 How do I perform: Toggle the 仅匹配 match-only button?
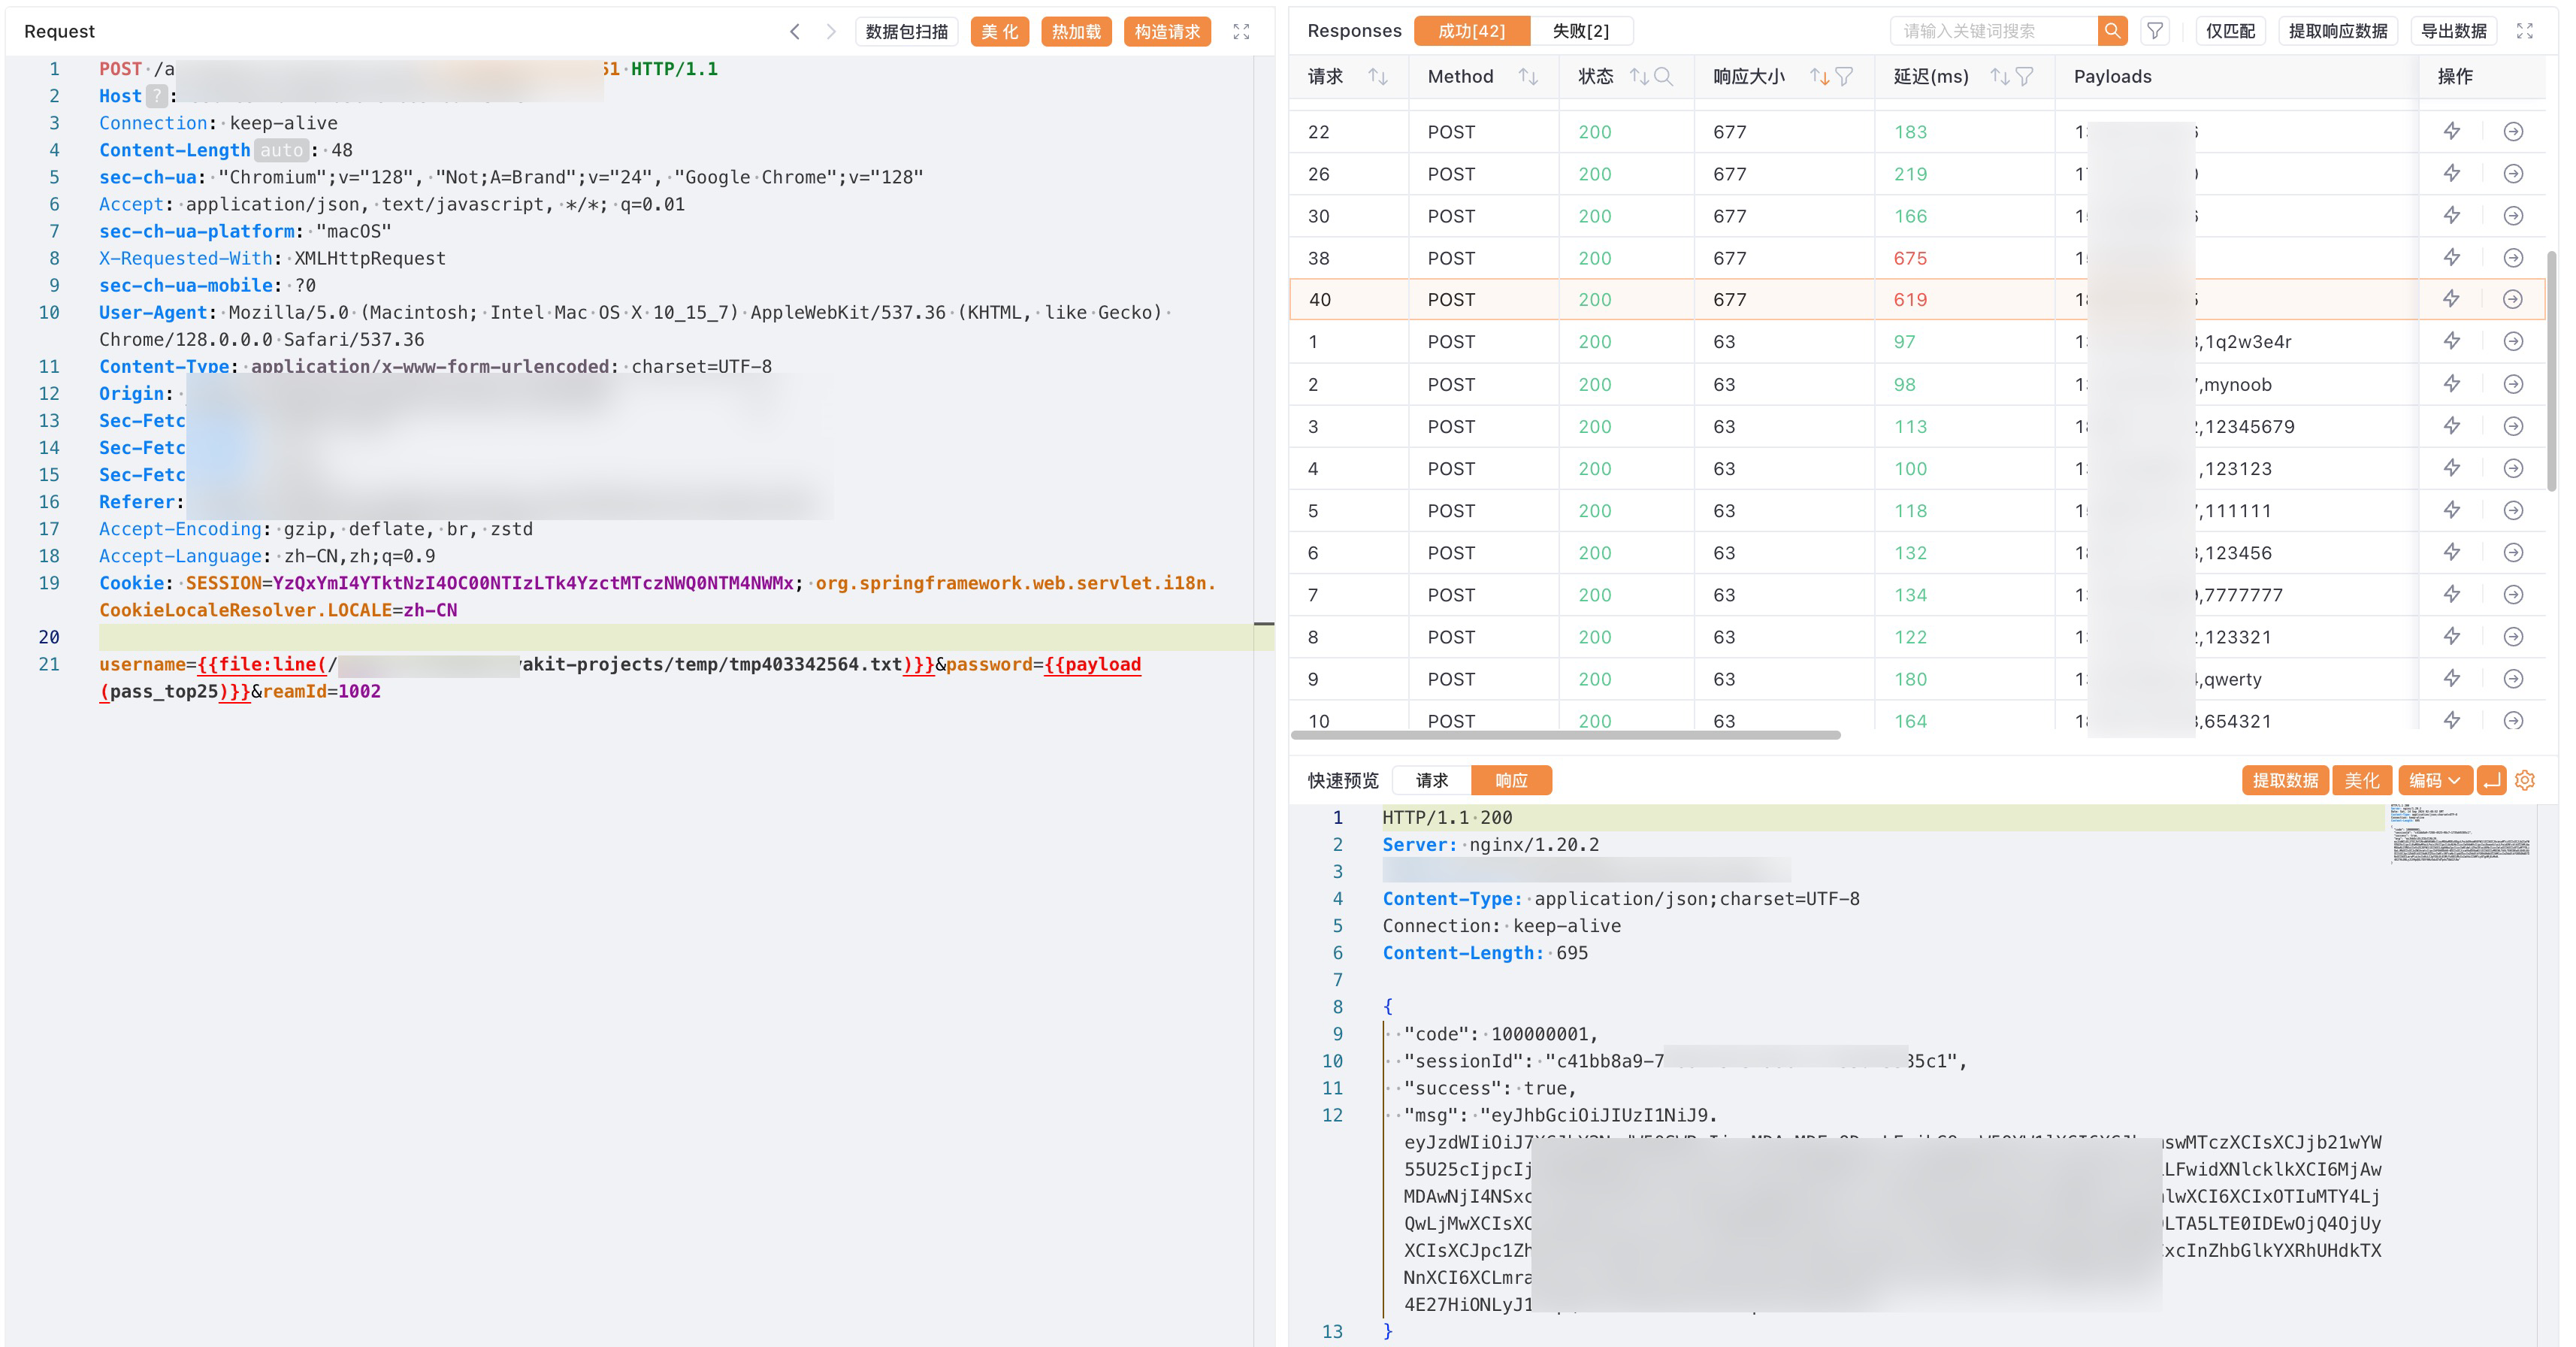coord(2230,31)
